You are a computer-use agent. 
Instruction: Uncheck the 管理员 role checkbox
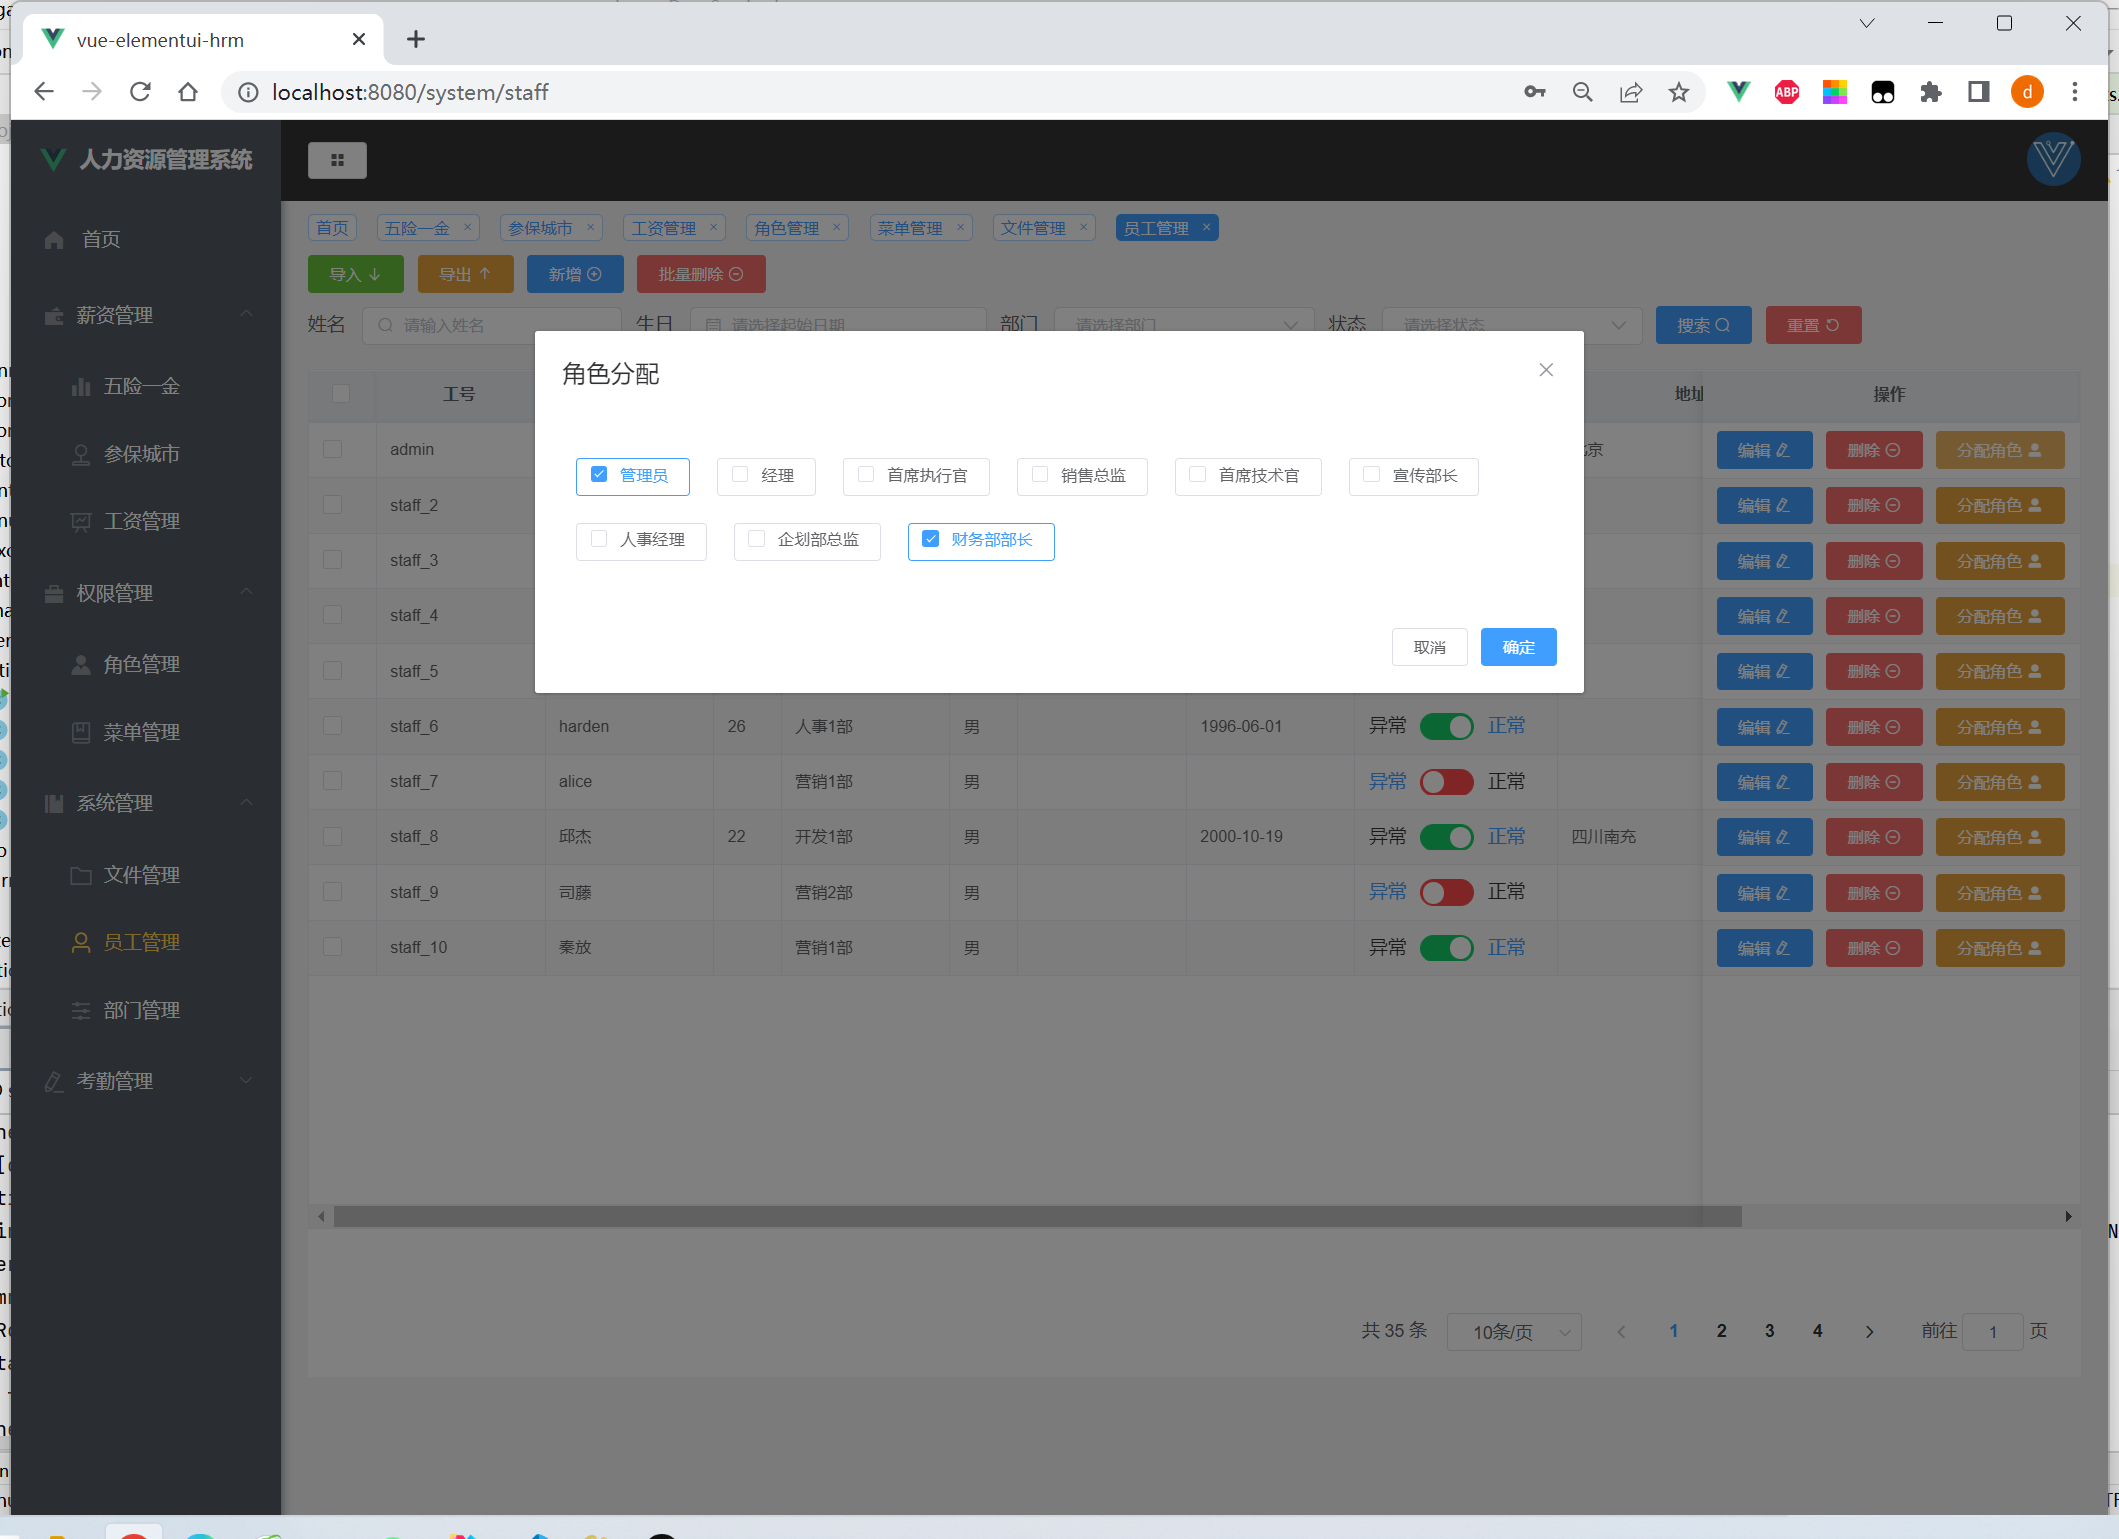point(599,475)
